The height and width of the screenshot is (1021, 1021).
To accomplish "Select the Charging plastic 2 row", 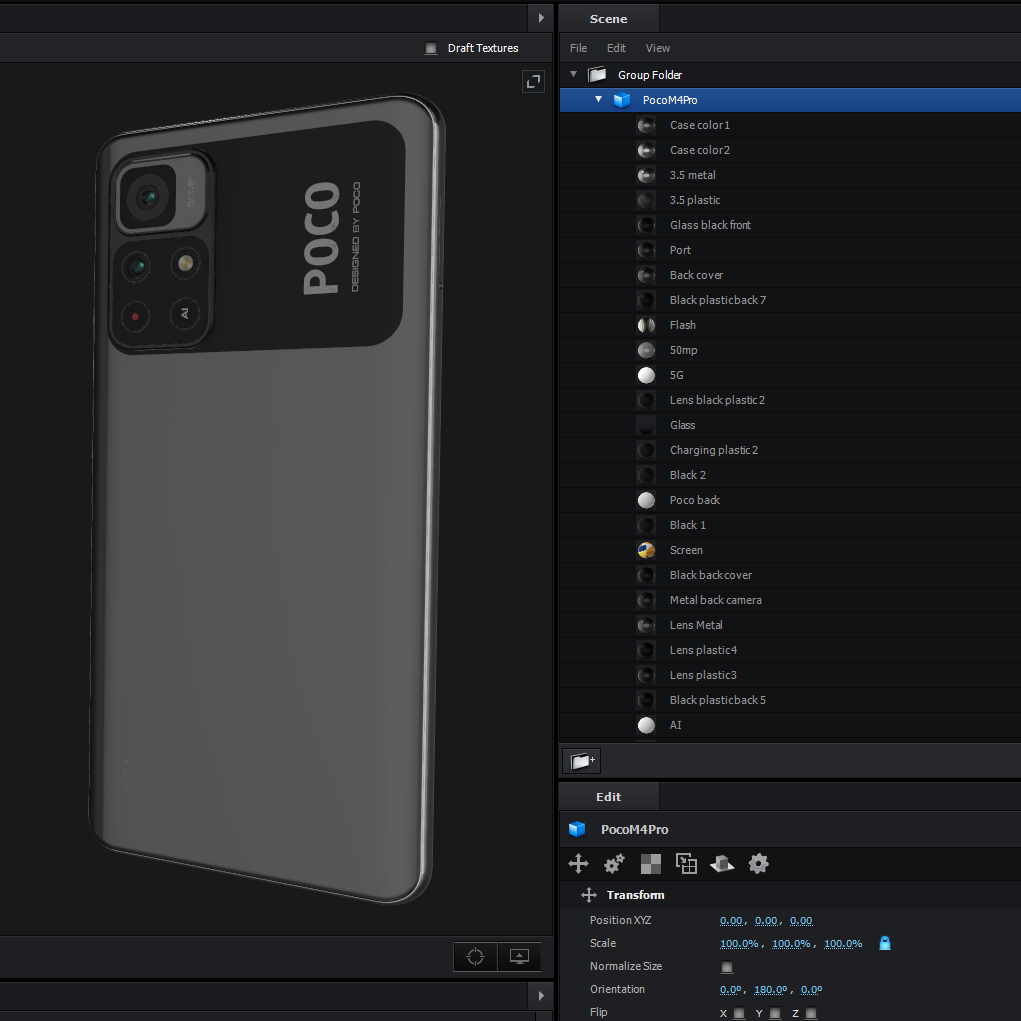I will pos(790,451).
